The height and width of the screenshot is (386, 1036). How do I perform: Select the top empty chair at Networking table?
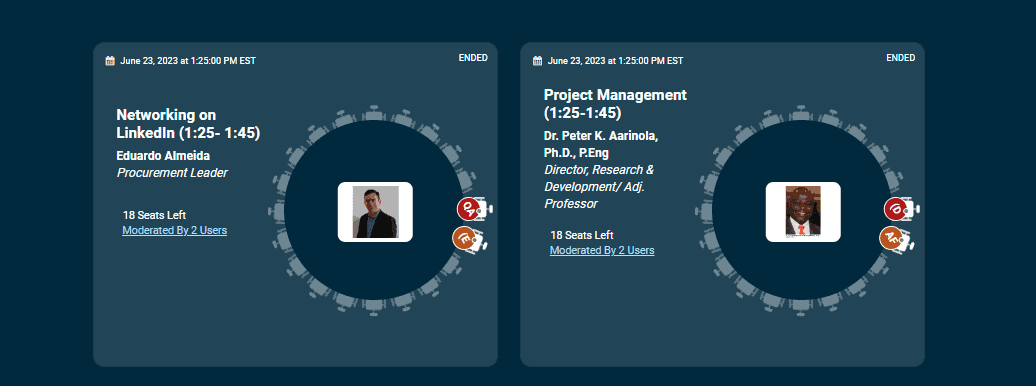click(374, 112)
